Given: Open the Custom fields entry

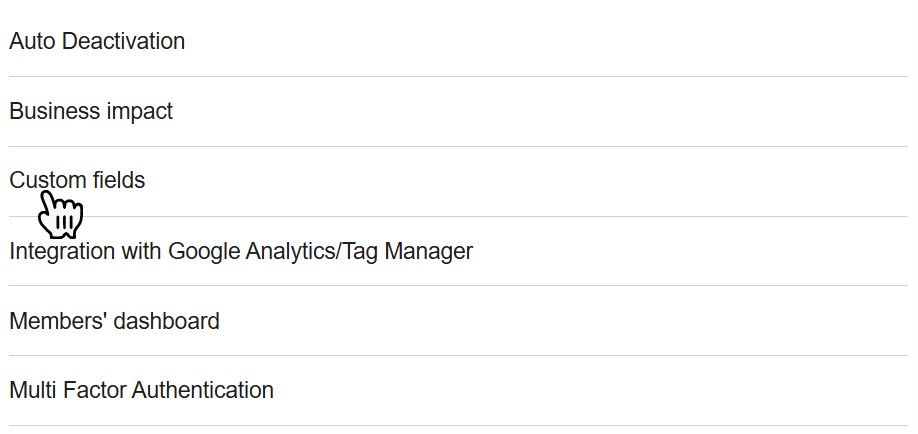Looking at the screenshot, I should 77,181.
